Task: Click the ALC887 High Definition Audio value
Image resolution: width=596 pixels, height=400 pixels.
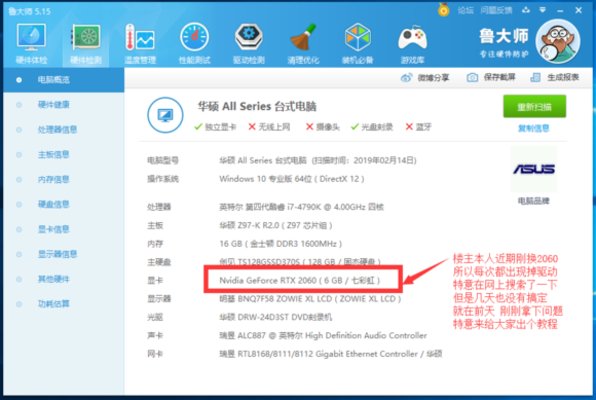Action: [x=323, y=335]
